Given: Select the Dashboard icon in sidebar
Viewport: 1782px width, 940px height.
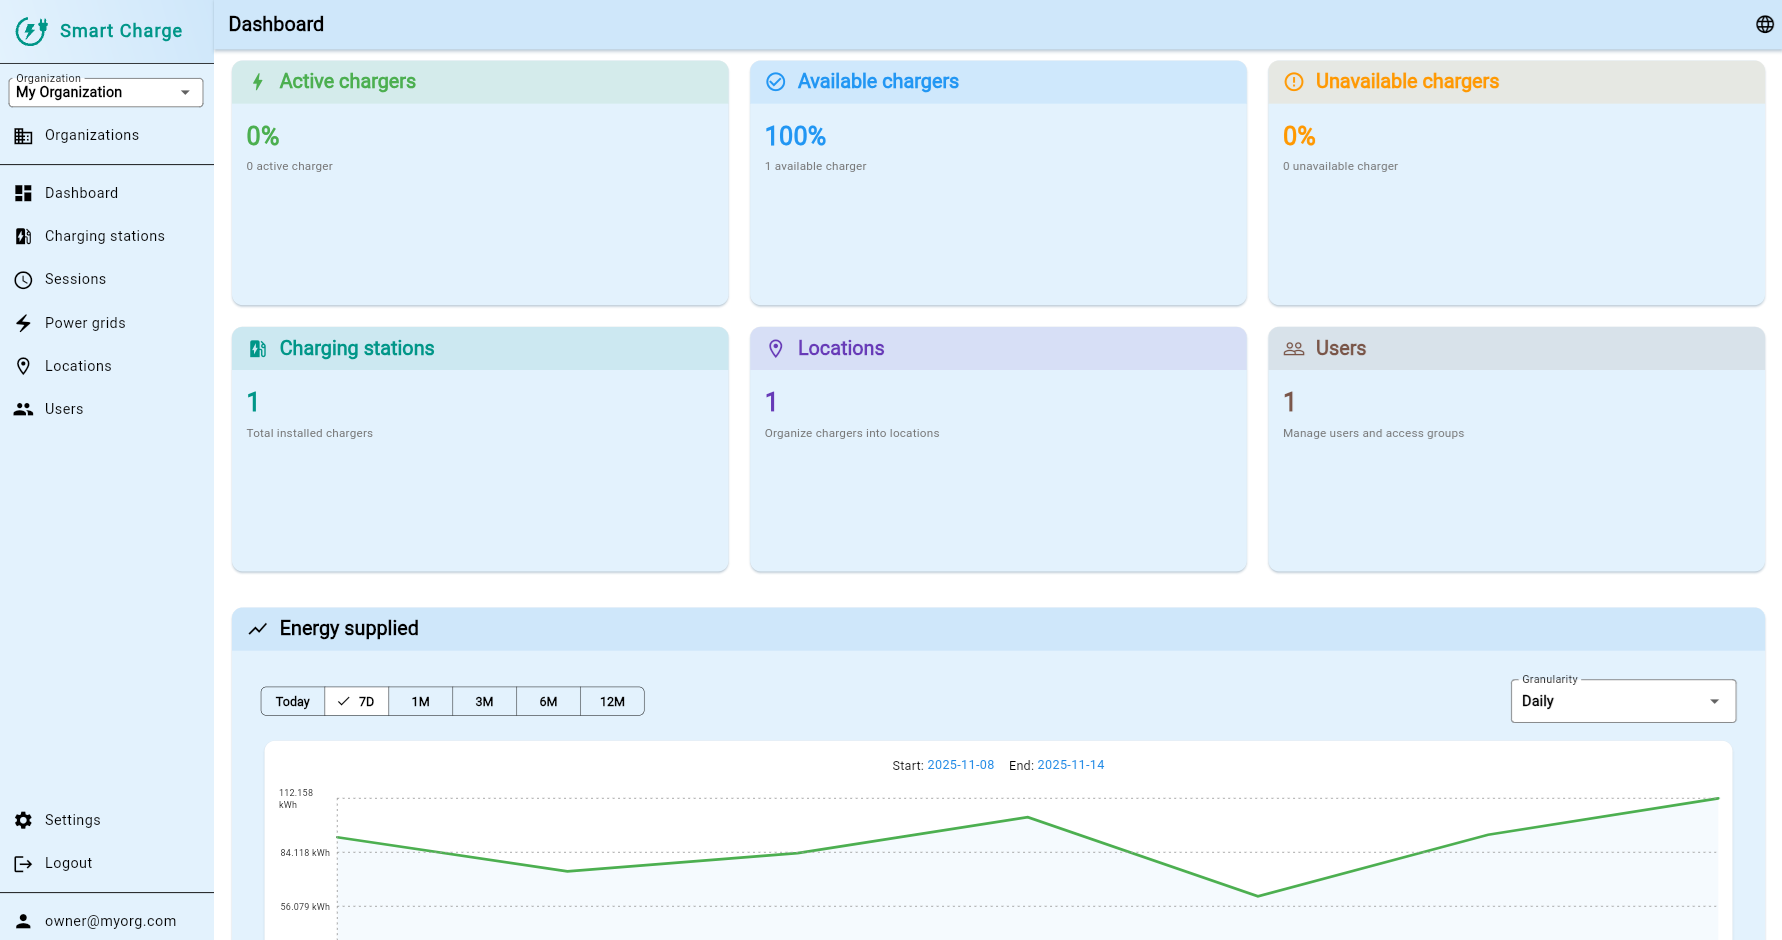Looking at the screenshot, I should [x=24, y=192].
